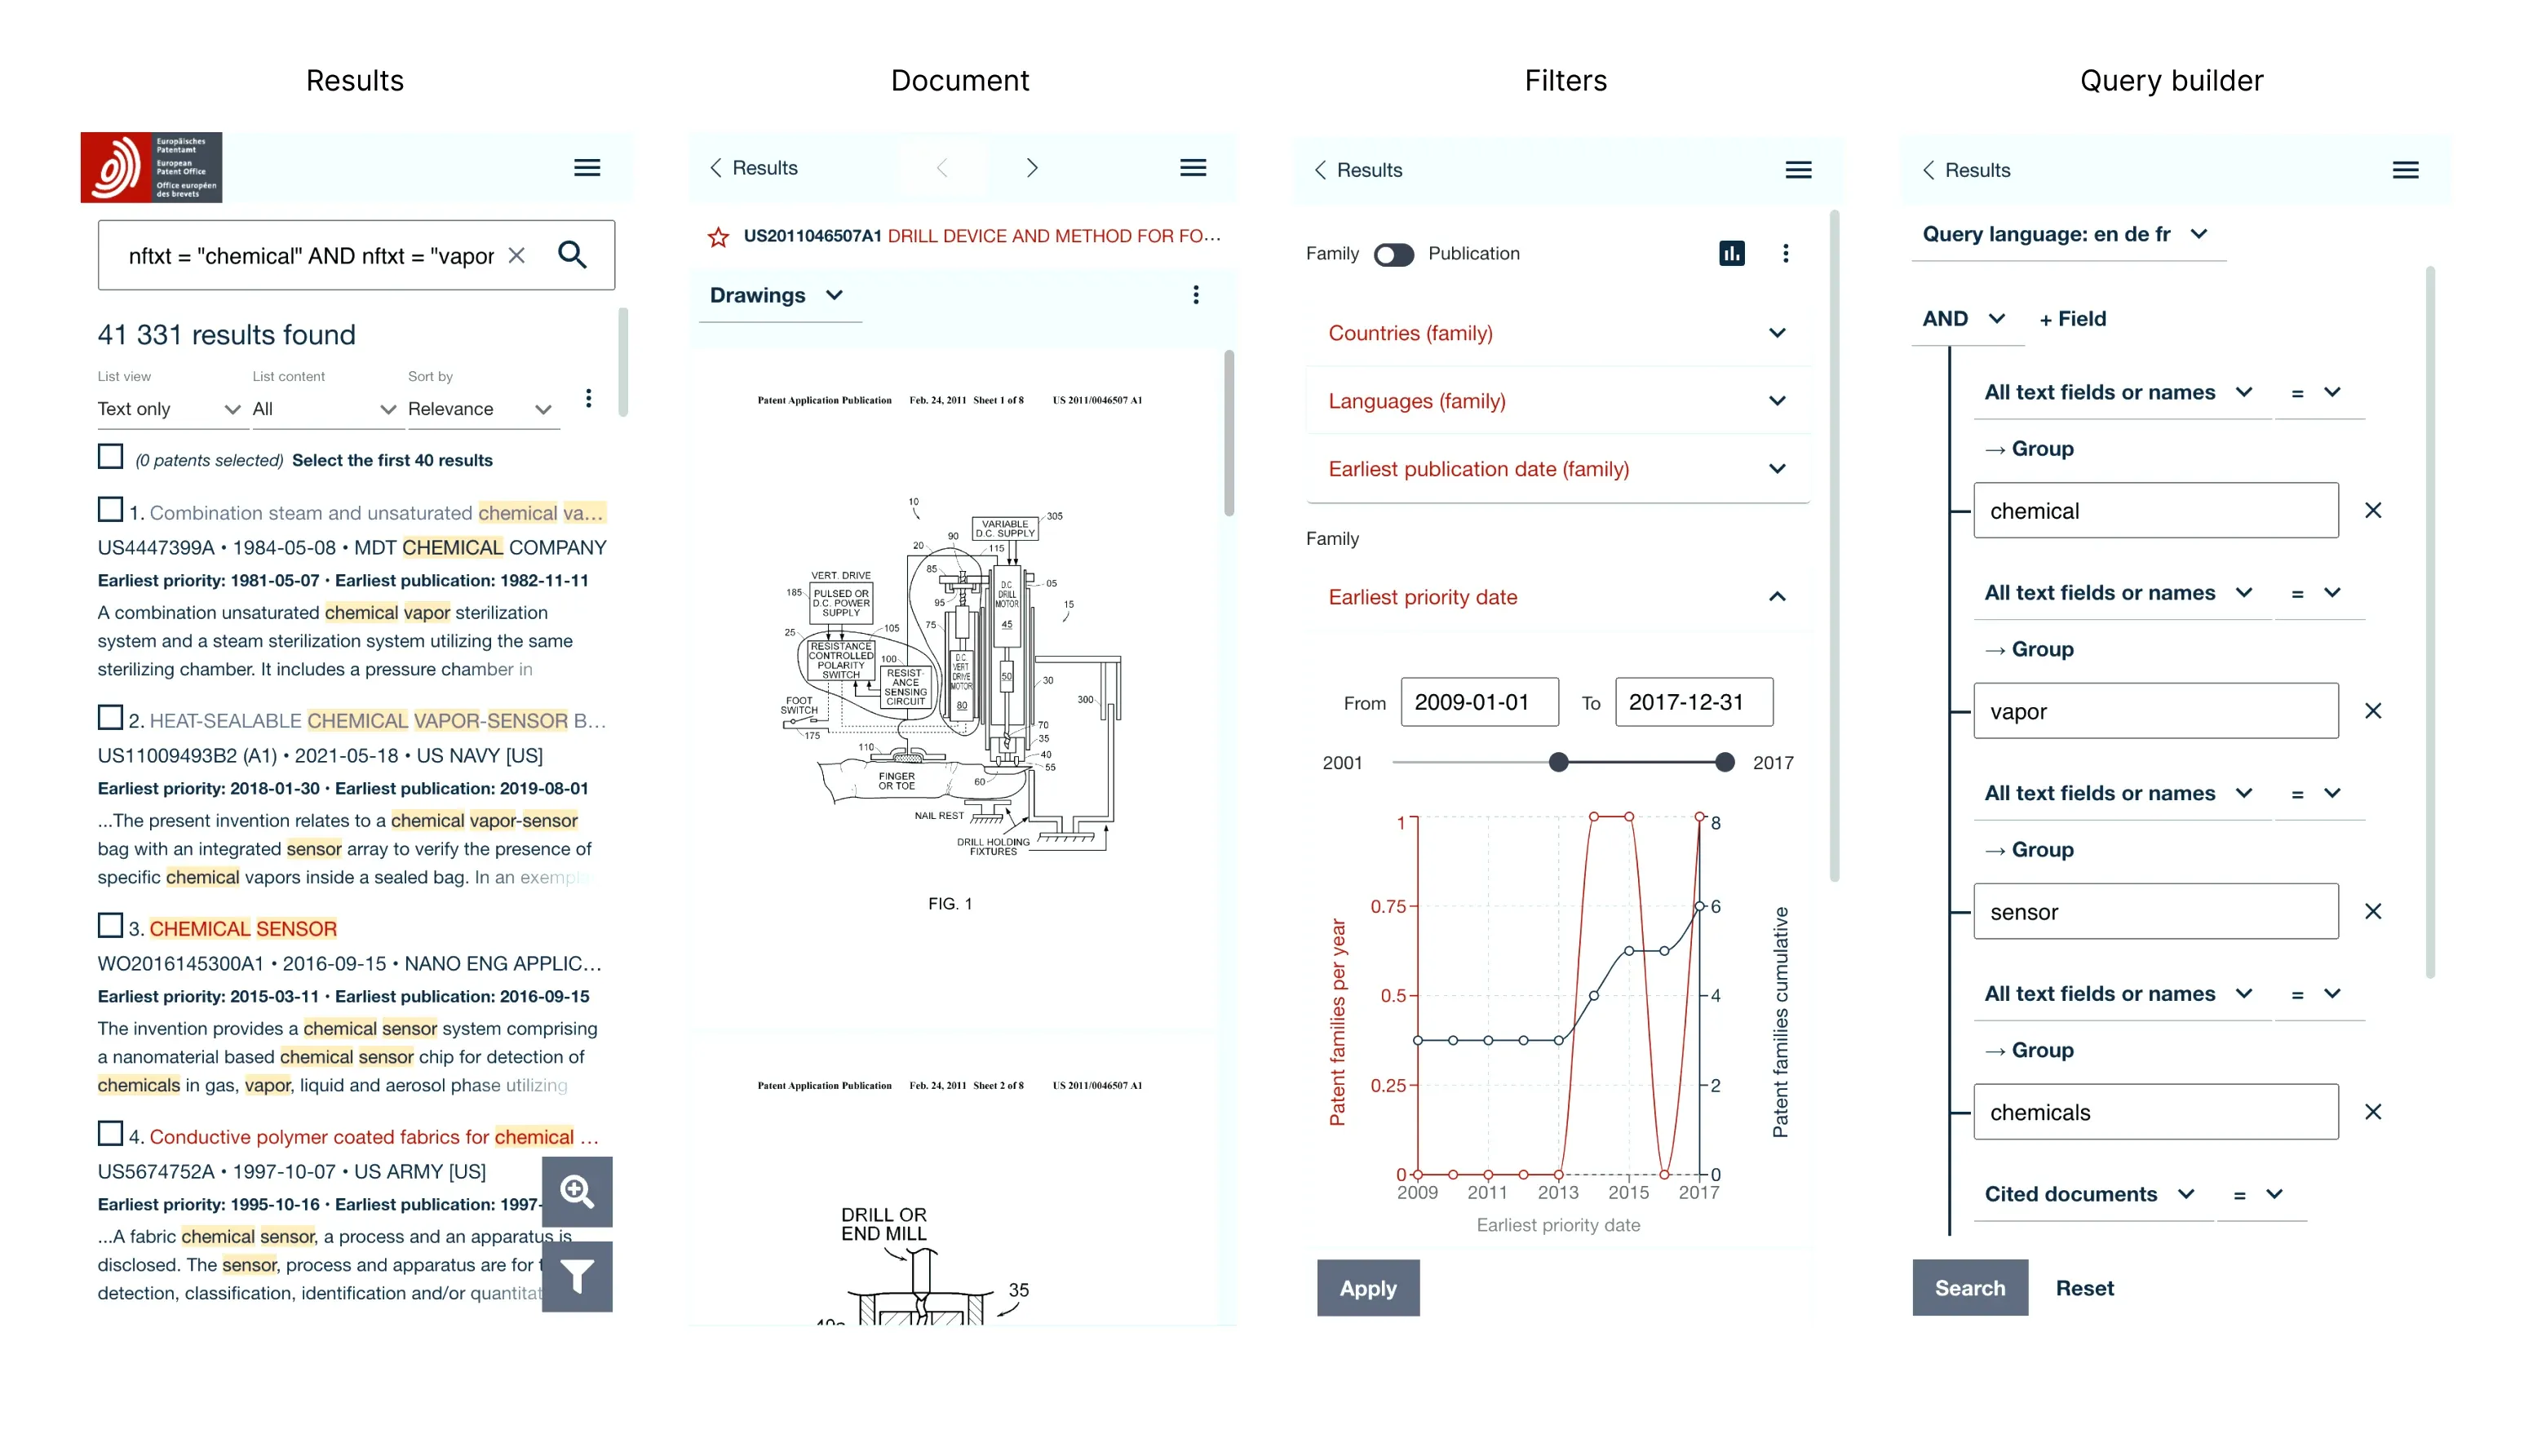Click the From date field 2009-01-01

[1479, 702]
